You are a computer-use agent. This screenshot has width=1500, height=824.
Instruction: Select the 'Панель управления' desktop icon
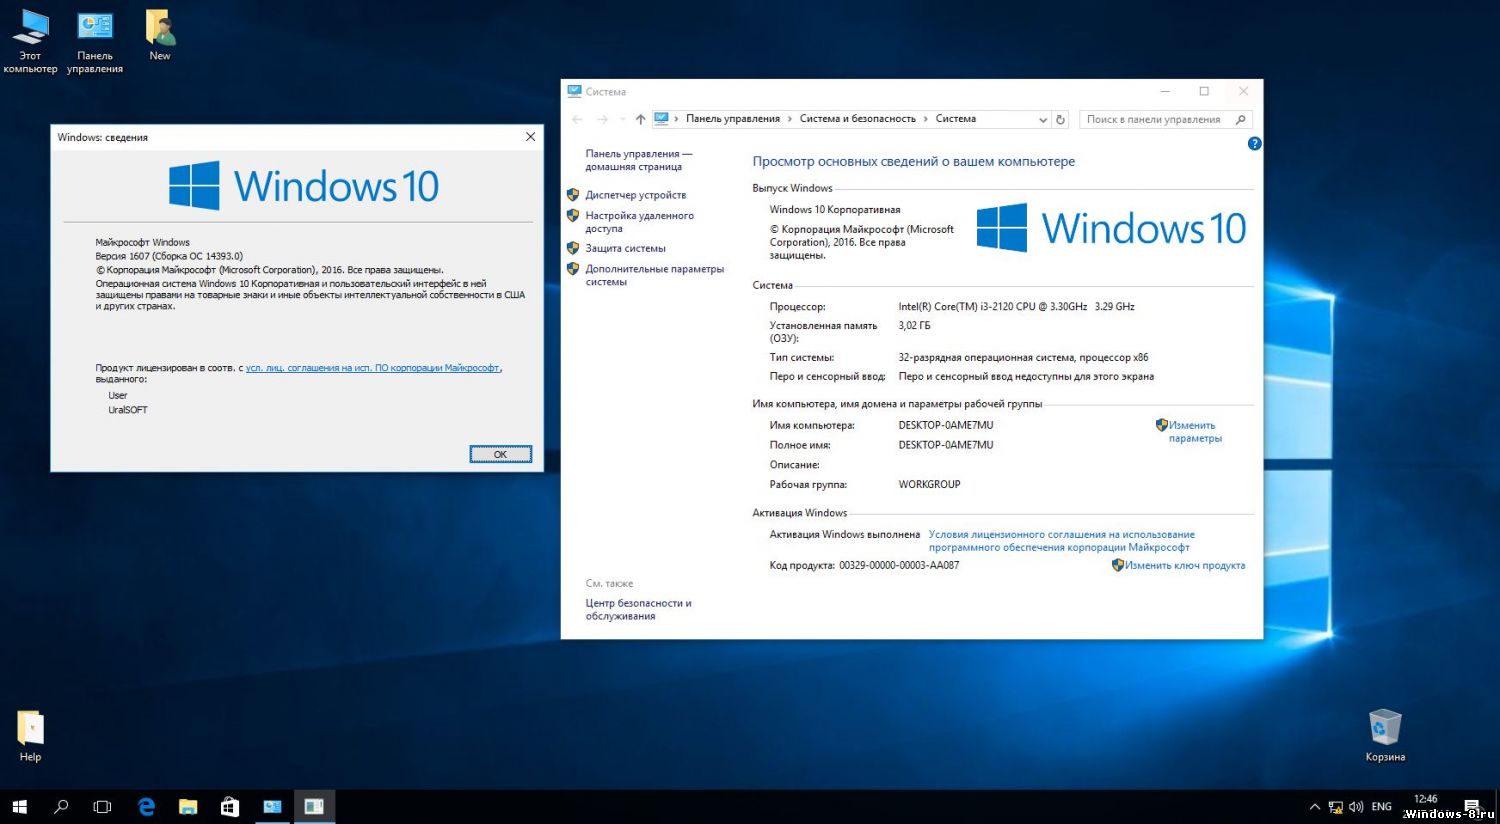click(95, 41)
